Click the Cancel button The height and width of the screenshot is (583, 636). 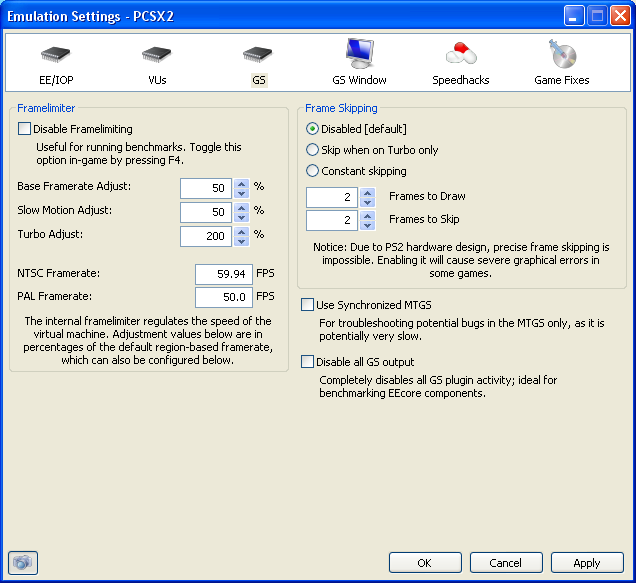coord(506,563)
